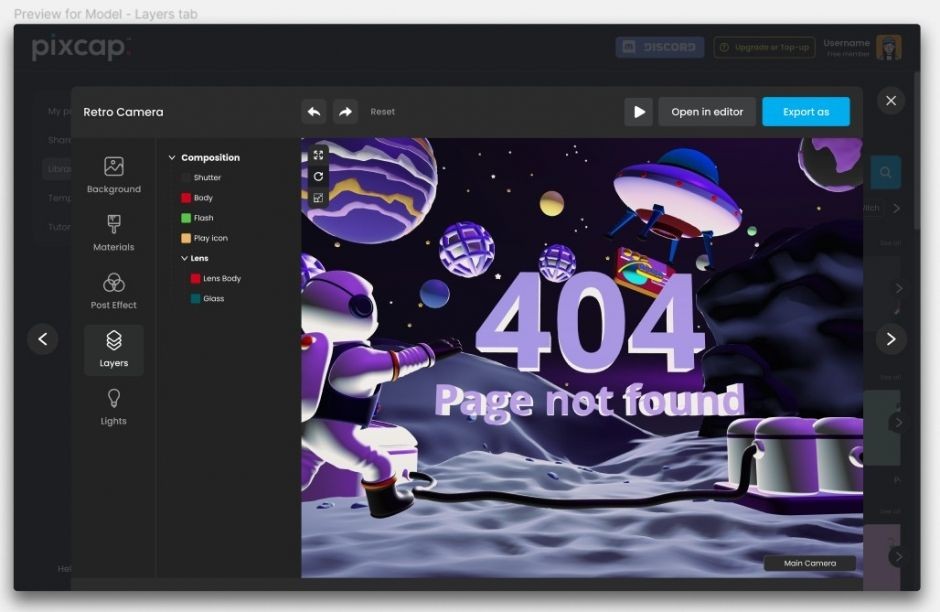Click the refresh view icon in viewport
Screen dimensions: 940x612
point(318,176)
